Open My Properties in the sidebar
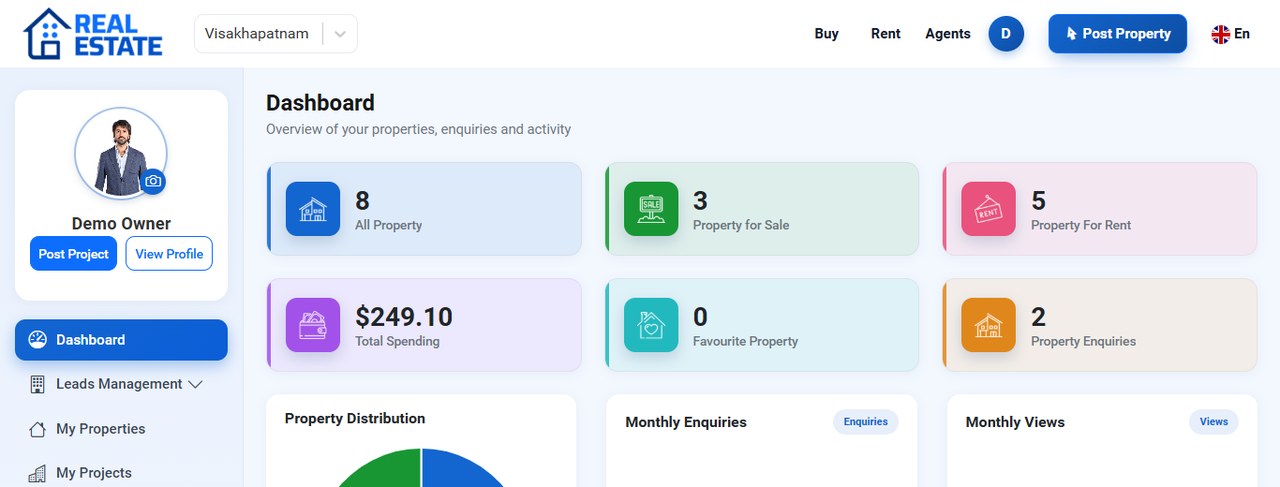1280x487 pixels. pyautogui.click(x=121, y=429)
